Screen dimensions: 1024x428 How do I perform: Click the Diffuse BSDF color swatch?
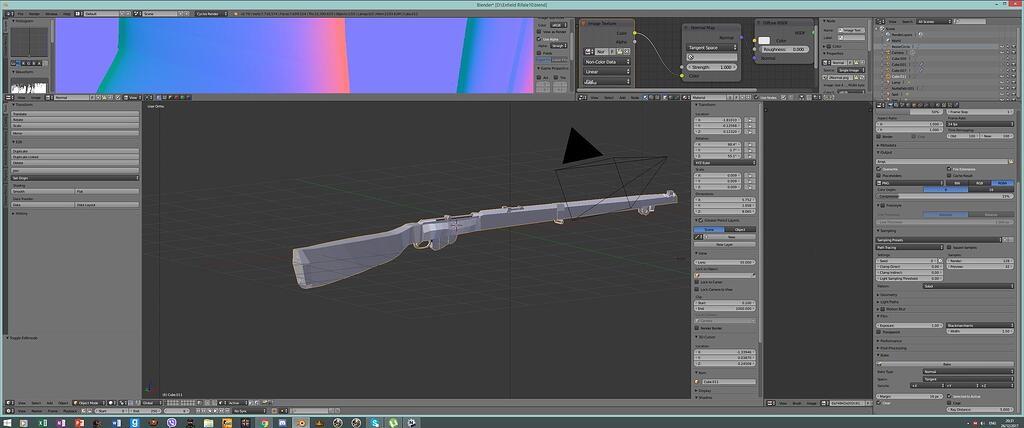tap(764, 41)
